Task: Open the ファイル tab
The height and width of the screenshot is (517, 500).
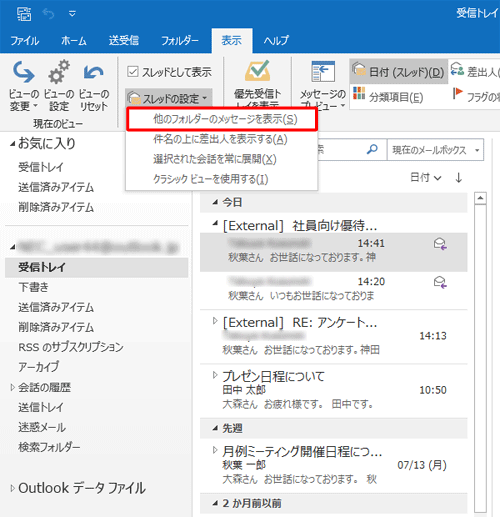Action: point(25,41)
